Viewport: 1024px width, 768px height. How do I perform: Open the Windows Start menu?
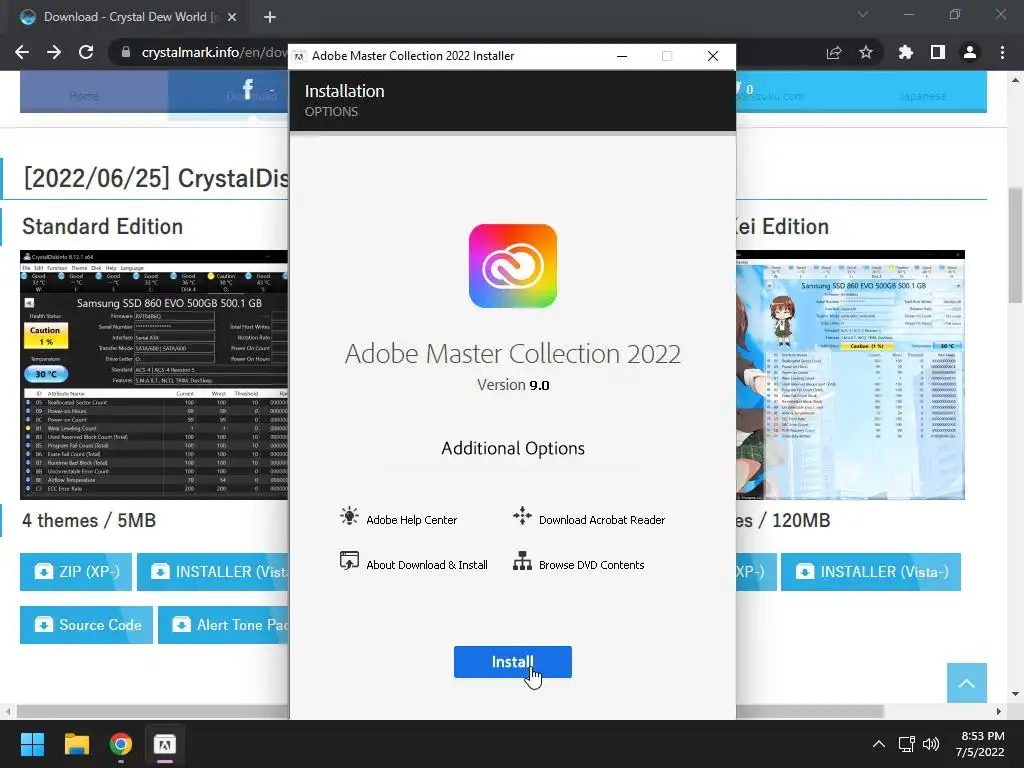click(x=32, y=744)
